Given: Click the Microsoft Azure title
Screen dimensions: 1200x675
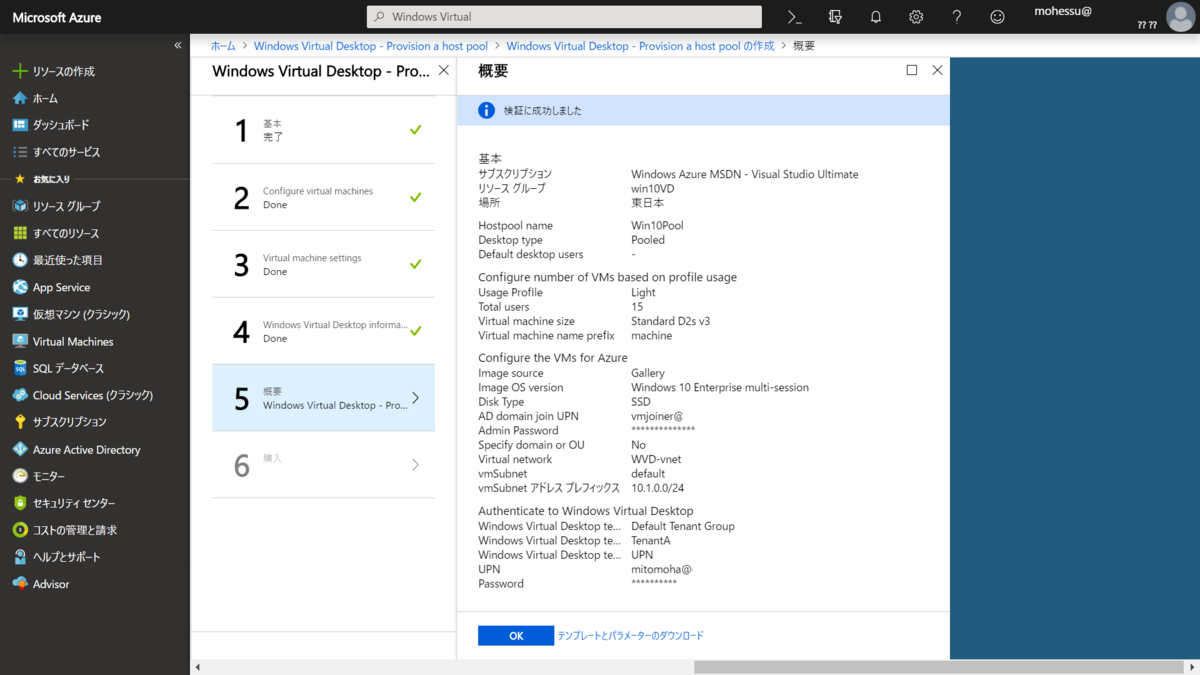Looking at the screenshot, I should [x=57, y=17].
